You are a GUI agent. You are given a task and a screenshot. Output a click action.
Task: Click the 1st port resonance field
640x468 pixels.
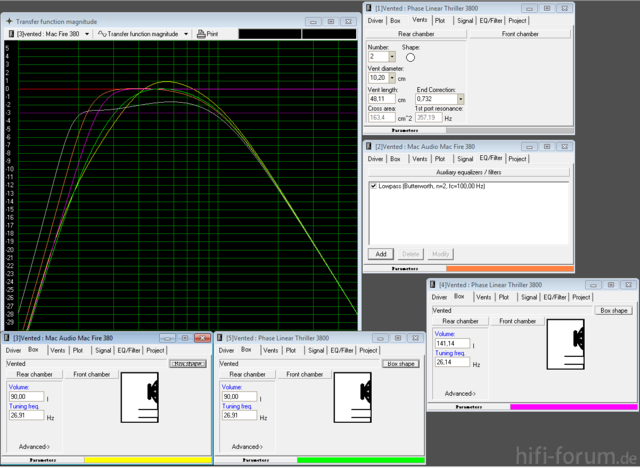[429, 118]
